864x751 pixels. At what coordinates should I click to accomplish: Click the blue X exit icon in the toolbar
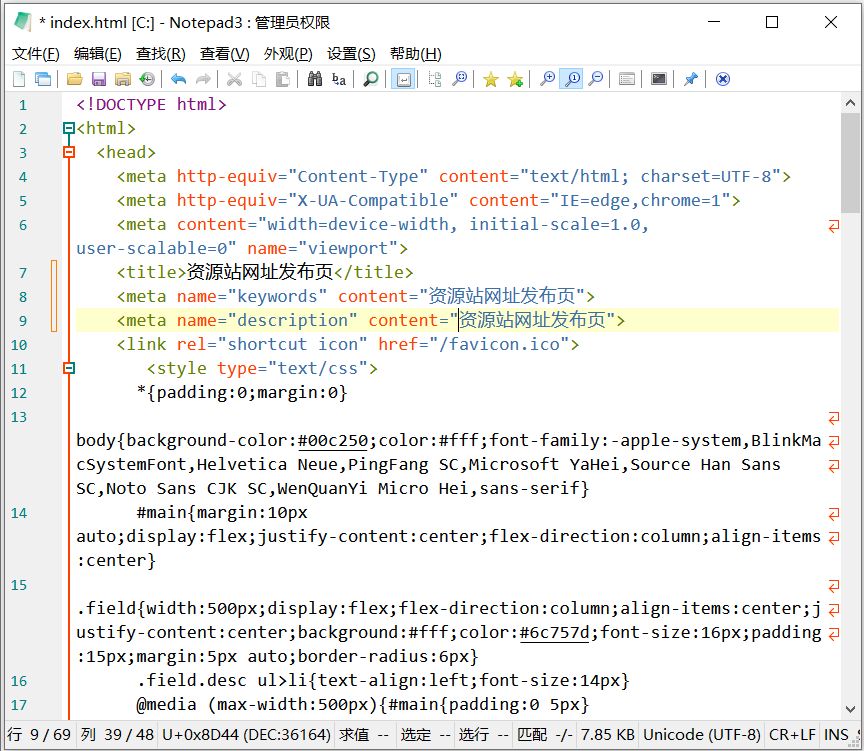coord(722,79)
